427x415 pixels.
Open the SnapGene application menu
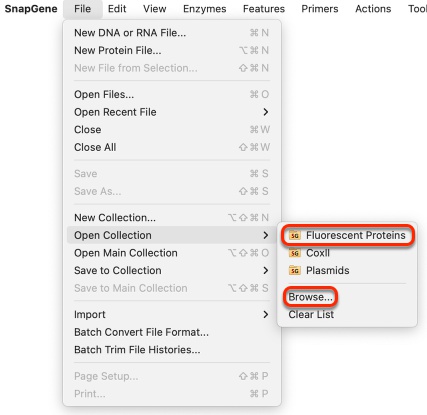tap(31, 9)
